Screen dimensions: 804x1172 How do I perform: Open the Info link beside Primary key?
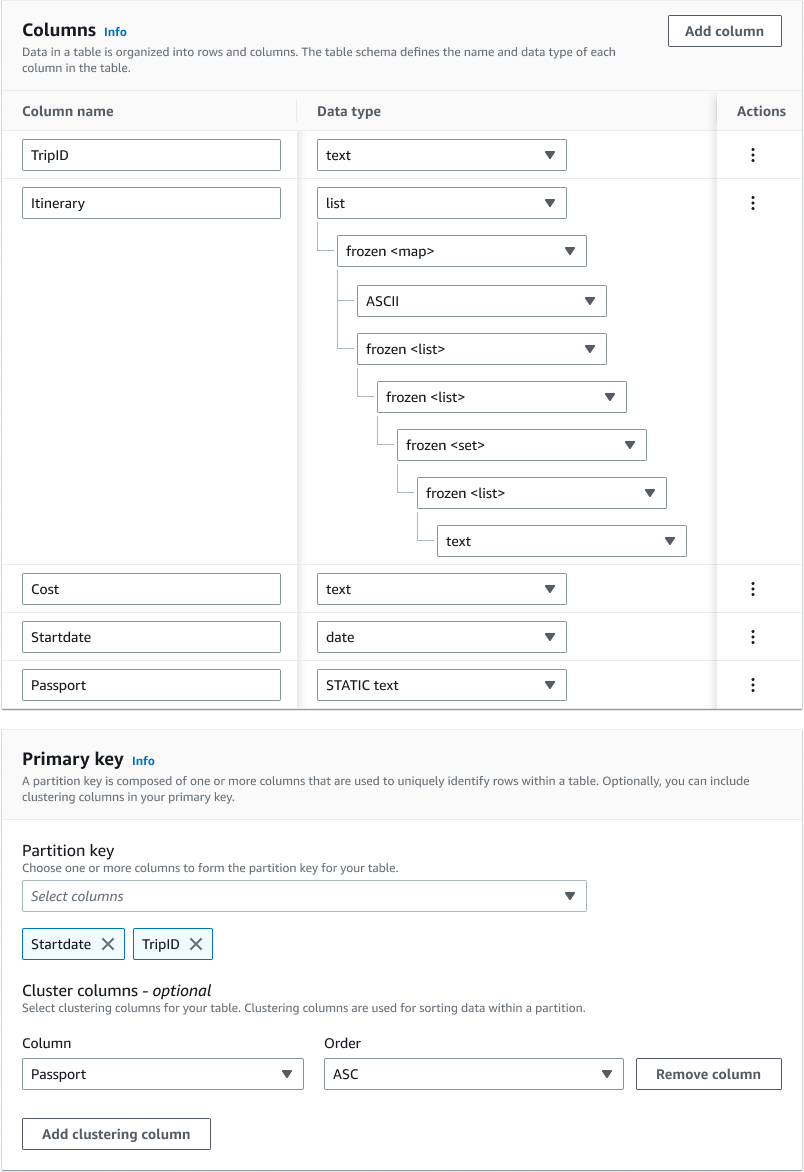143,760
